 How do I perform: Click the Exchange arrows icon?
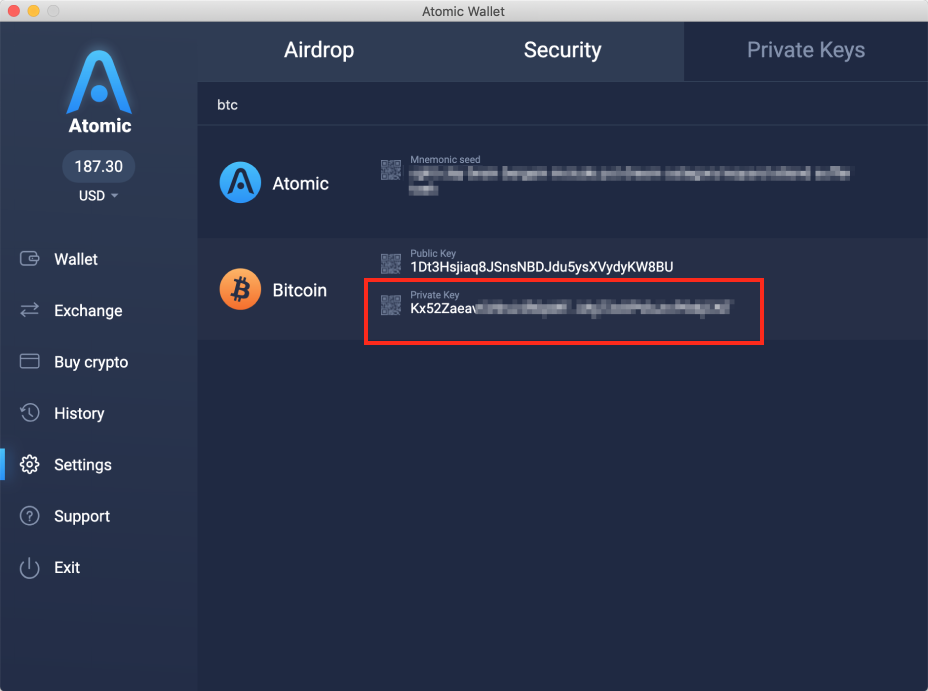30,310
